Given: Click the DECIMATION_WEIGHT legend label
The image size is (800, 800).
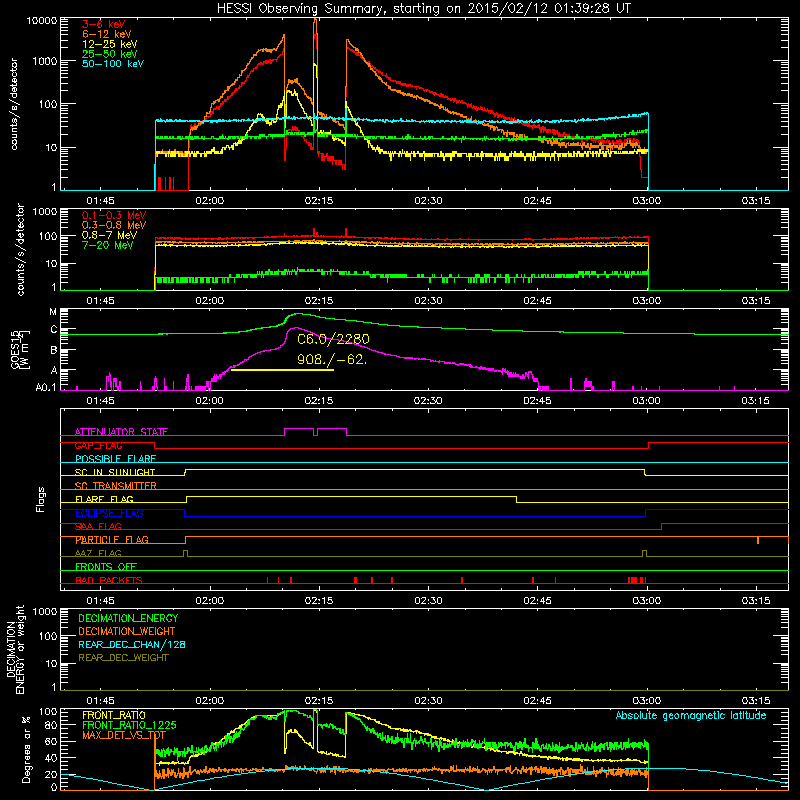Looking at the screenshot, I should pyautogui.click(x=127, y=631).
